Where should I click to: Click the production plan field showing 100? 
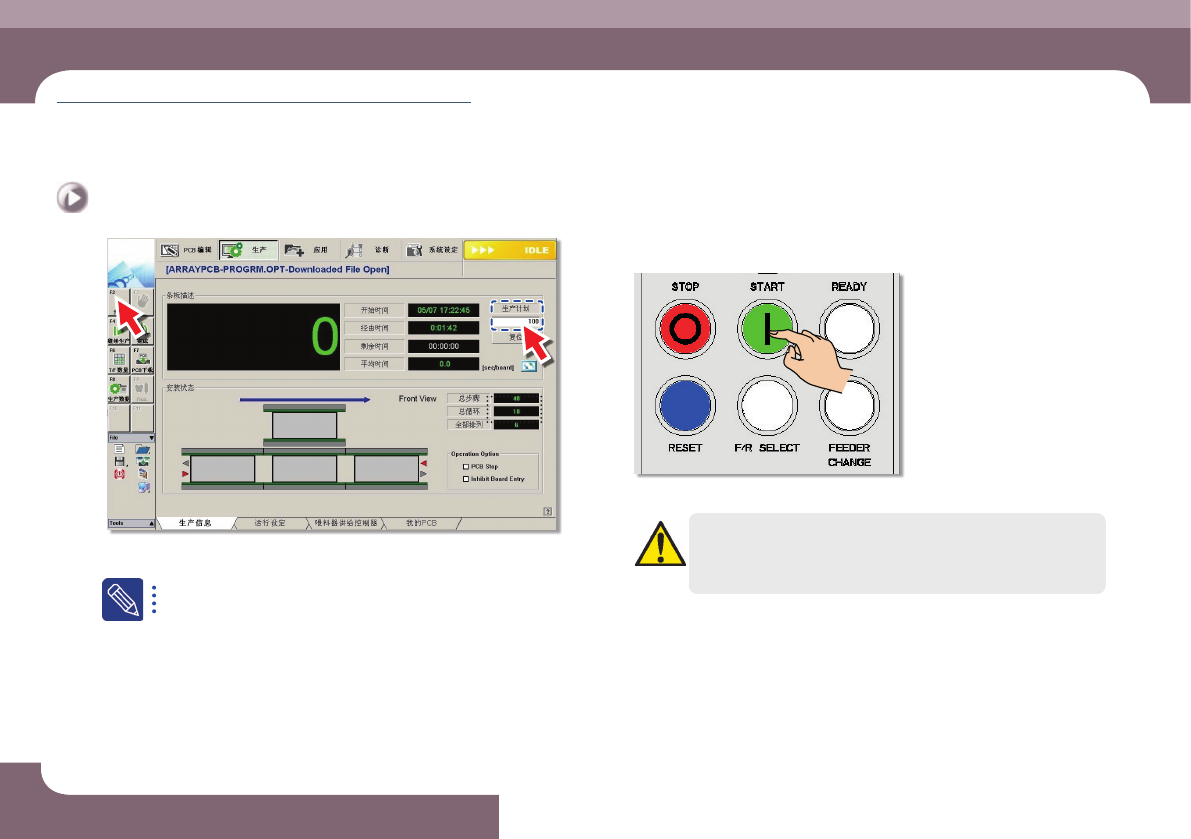[x=517, y=322]
